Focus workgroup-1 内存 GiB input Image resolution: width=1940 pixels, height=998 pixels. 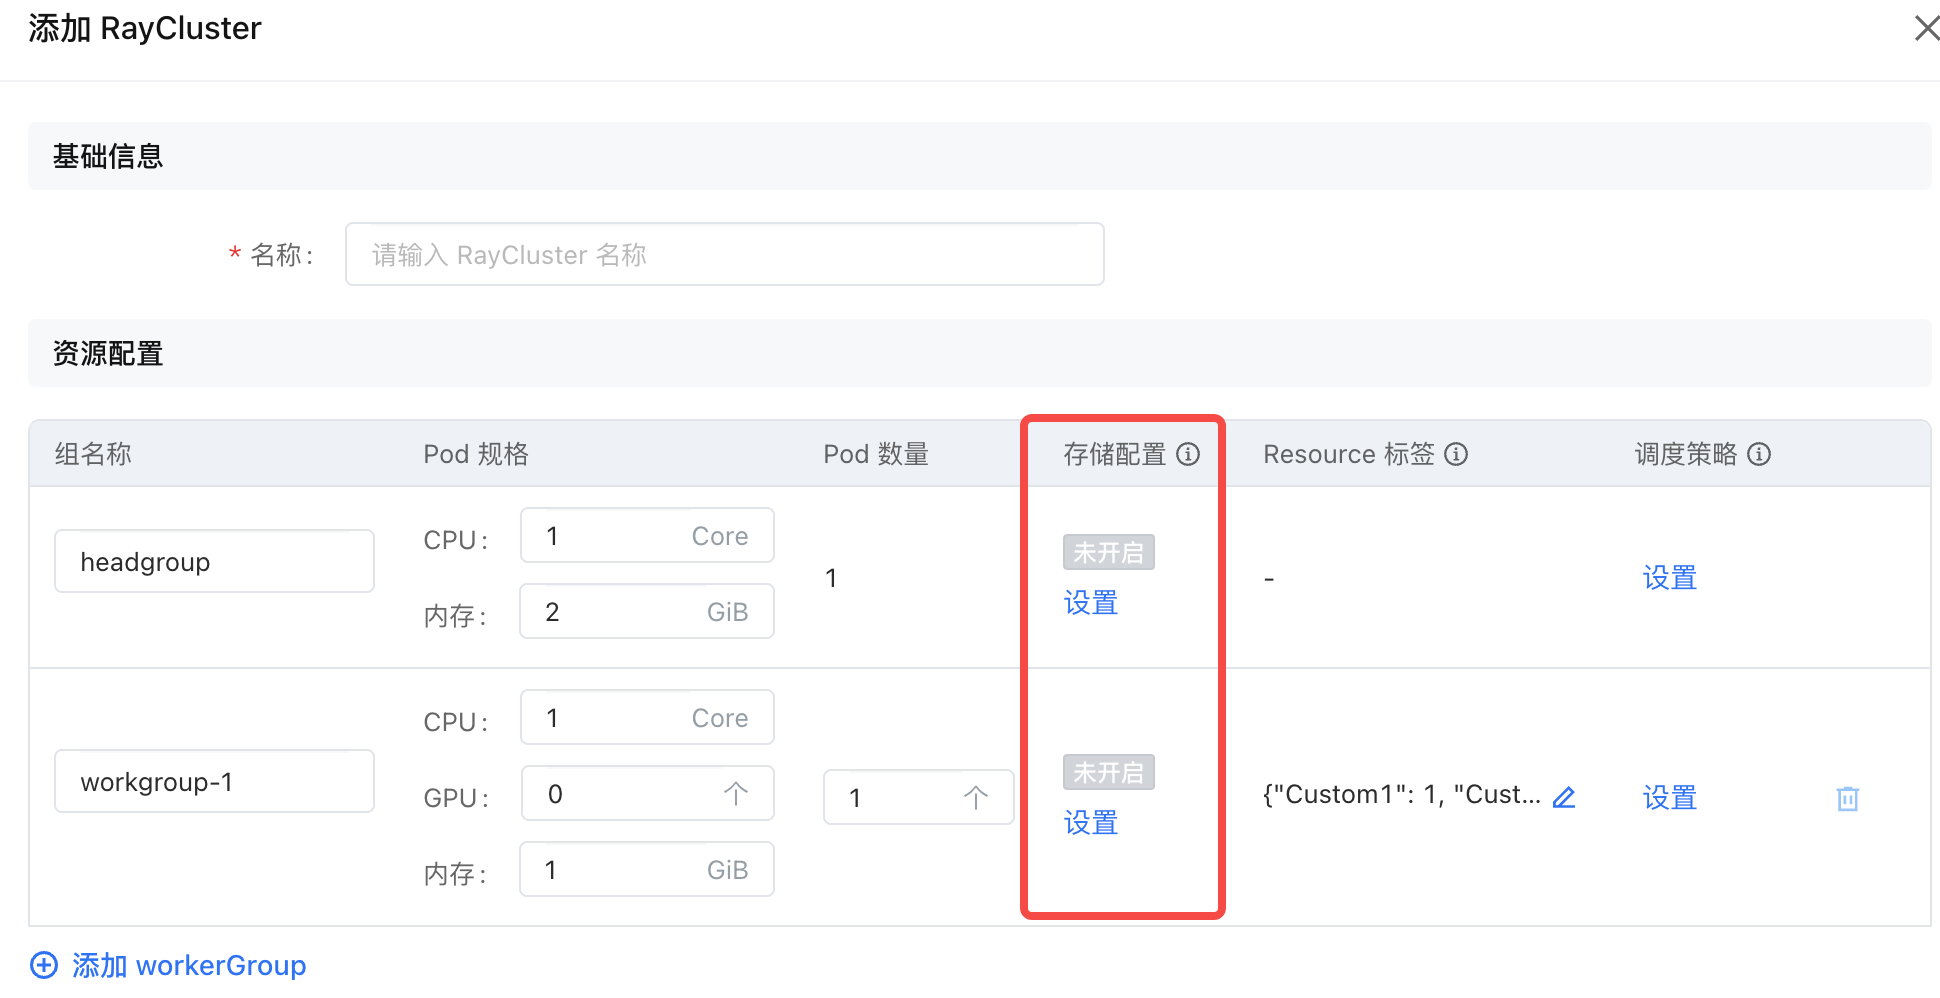coord(647,869)
